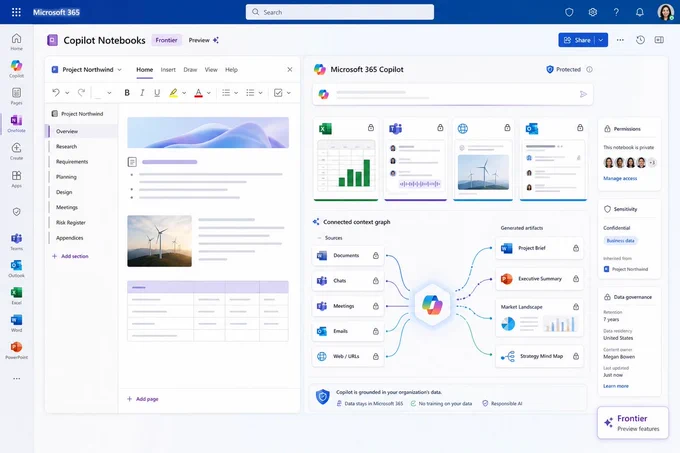Launch Excel from the left sidebar
Screen dimensions: 680x453
click(x=16, y=296)
